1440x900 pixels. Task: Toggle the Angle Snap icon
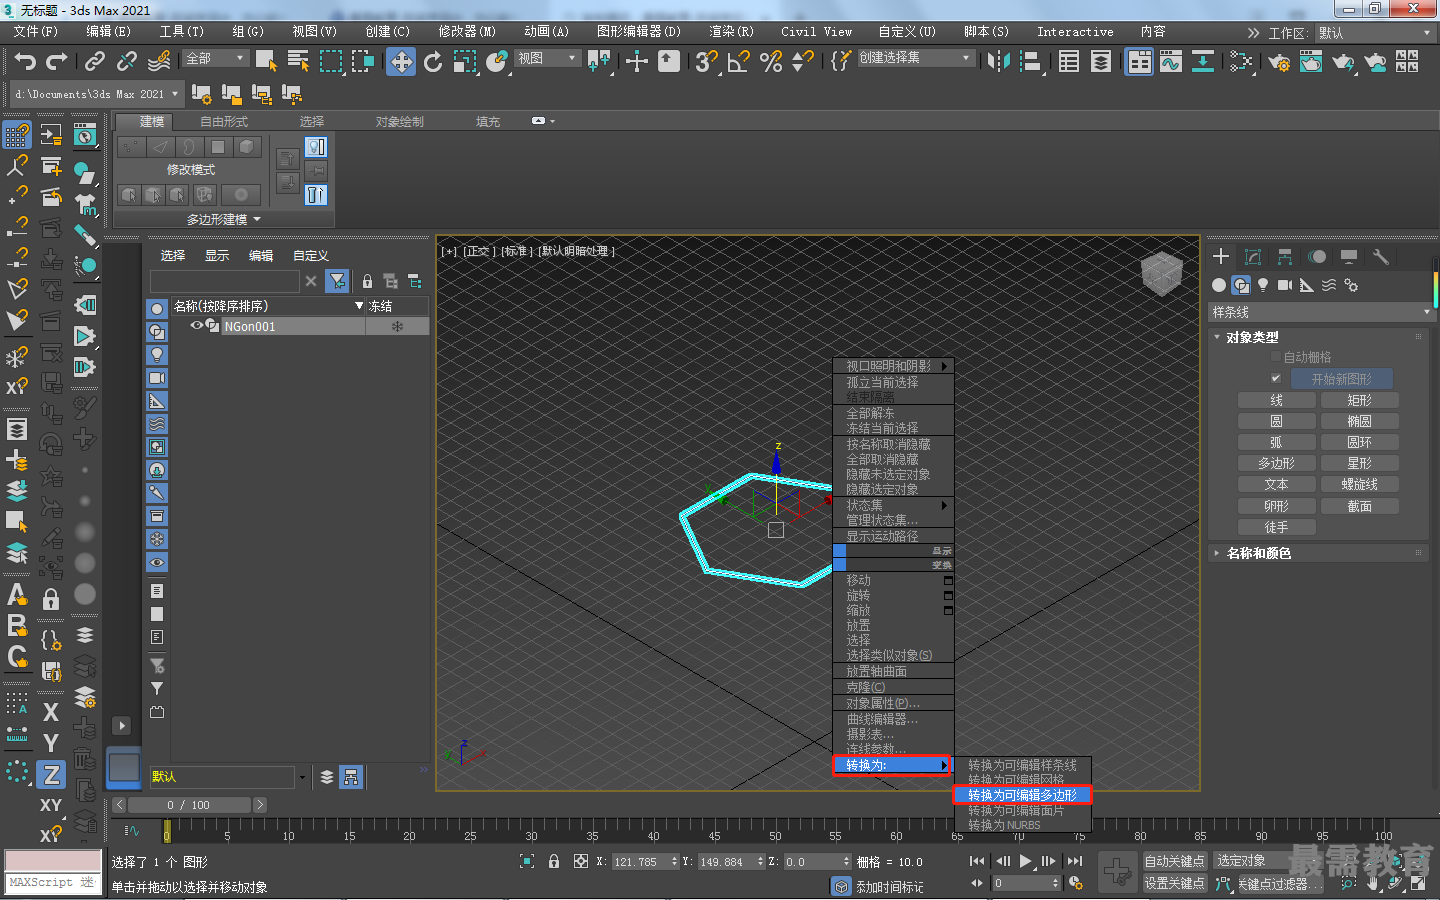pos(739,62)
